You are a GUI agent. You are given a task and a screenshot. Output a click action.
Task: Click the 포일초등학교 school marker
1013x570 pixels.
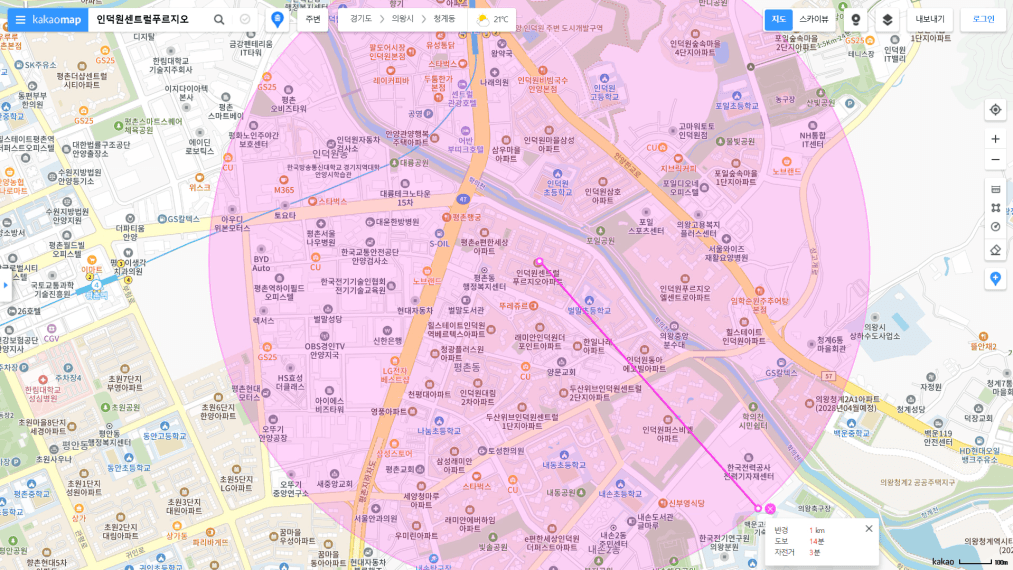pyautogui.click(x=736, y=96)
